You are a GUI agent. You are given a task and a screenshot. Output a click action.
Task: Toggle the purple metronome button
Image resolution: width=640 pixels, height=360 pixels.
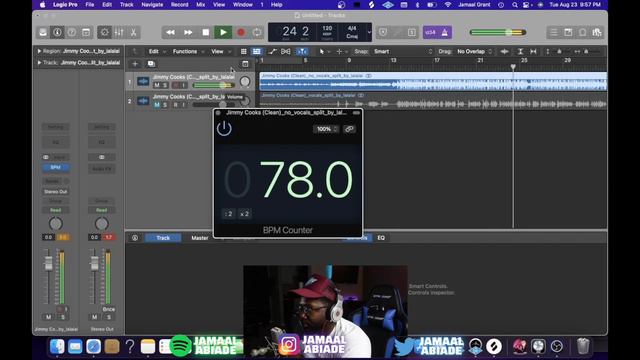[444, 32]
